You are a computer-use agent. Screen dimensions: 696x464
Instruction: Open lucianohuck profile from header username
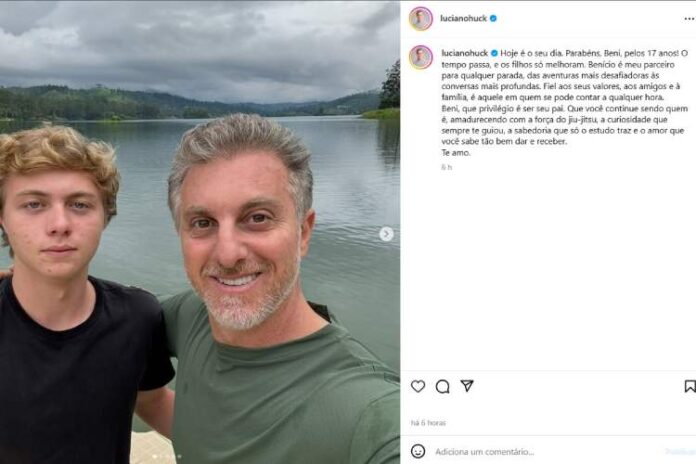463,18
